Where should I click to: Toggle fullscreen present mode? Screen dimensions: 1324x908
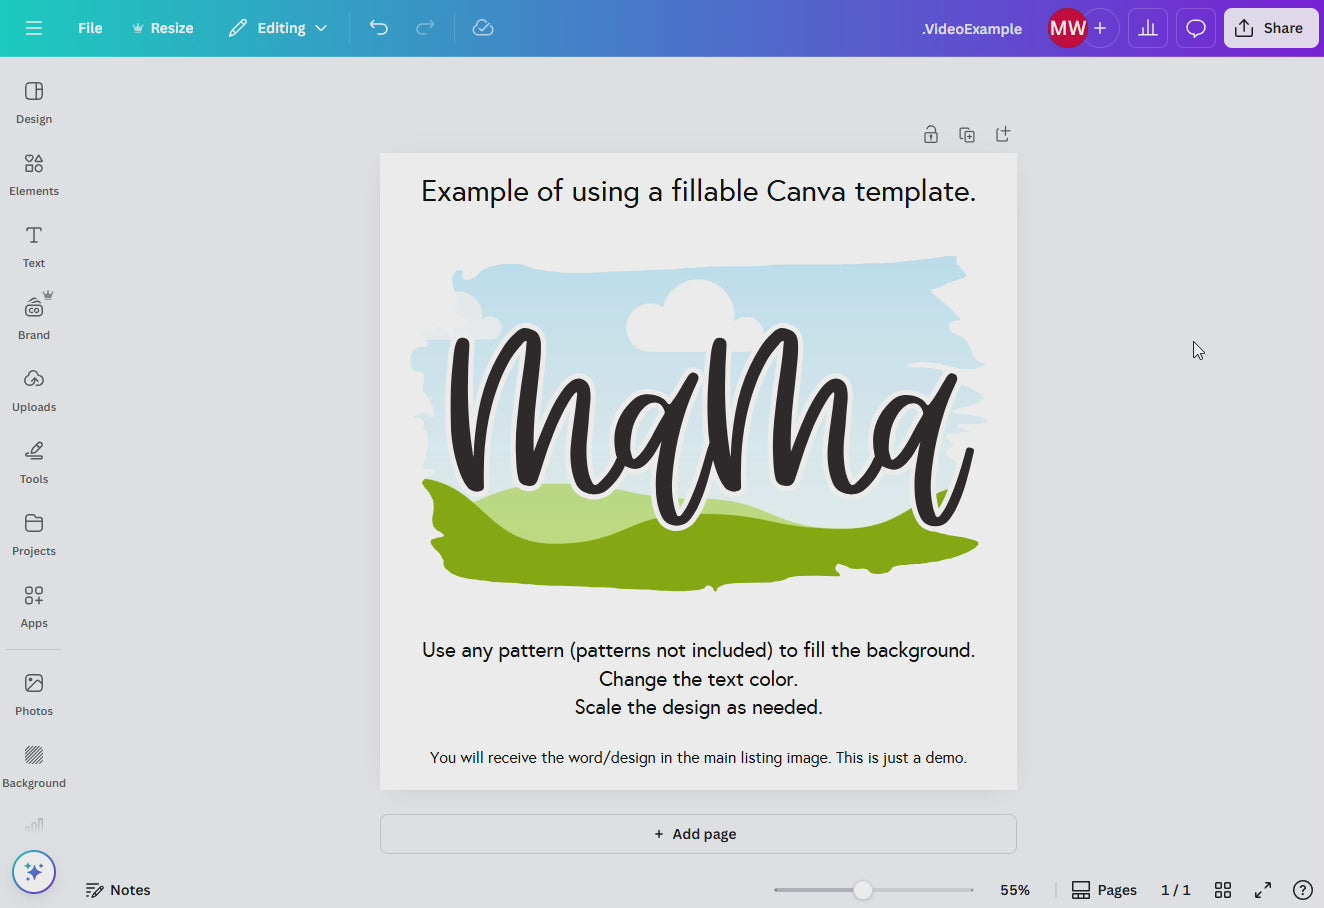tap(1263, 890)
